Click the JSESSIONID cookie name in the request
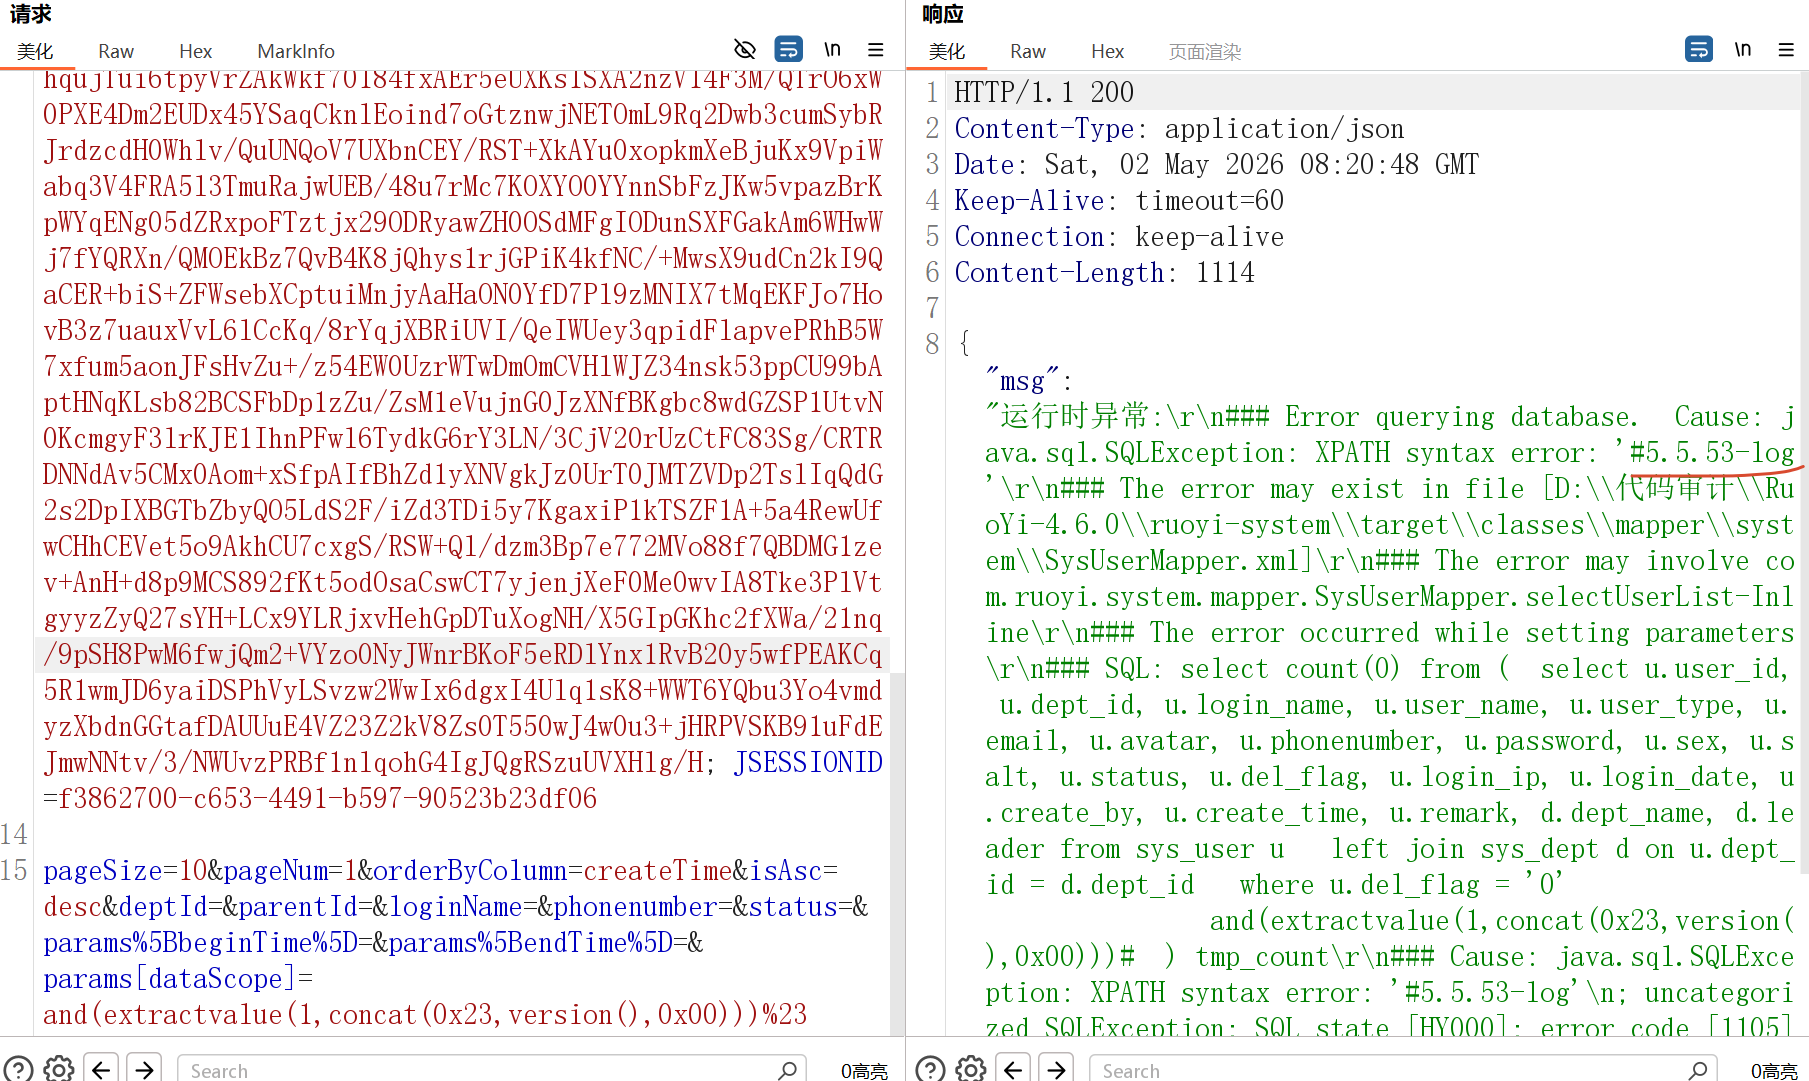1809x1081 pixels. 808,763
